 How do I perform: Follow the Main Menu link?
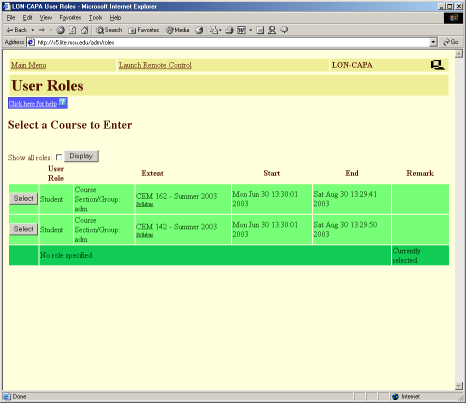tap(29, 65)
